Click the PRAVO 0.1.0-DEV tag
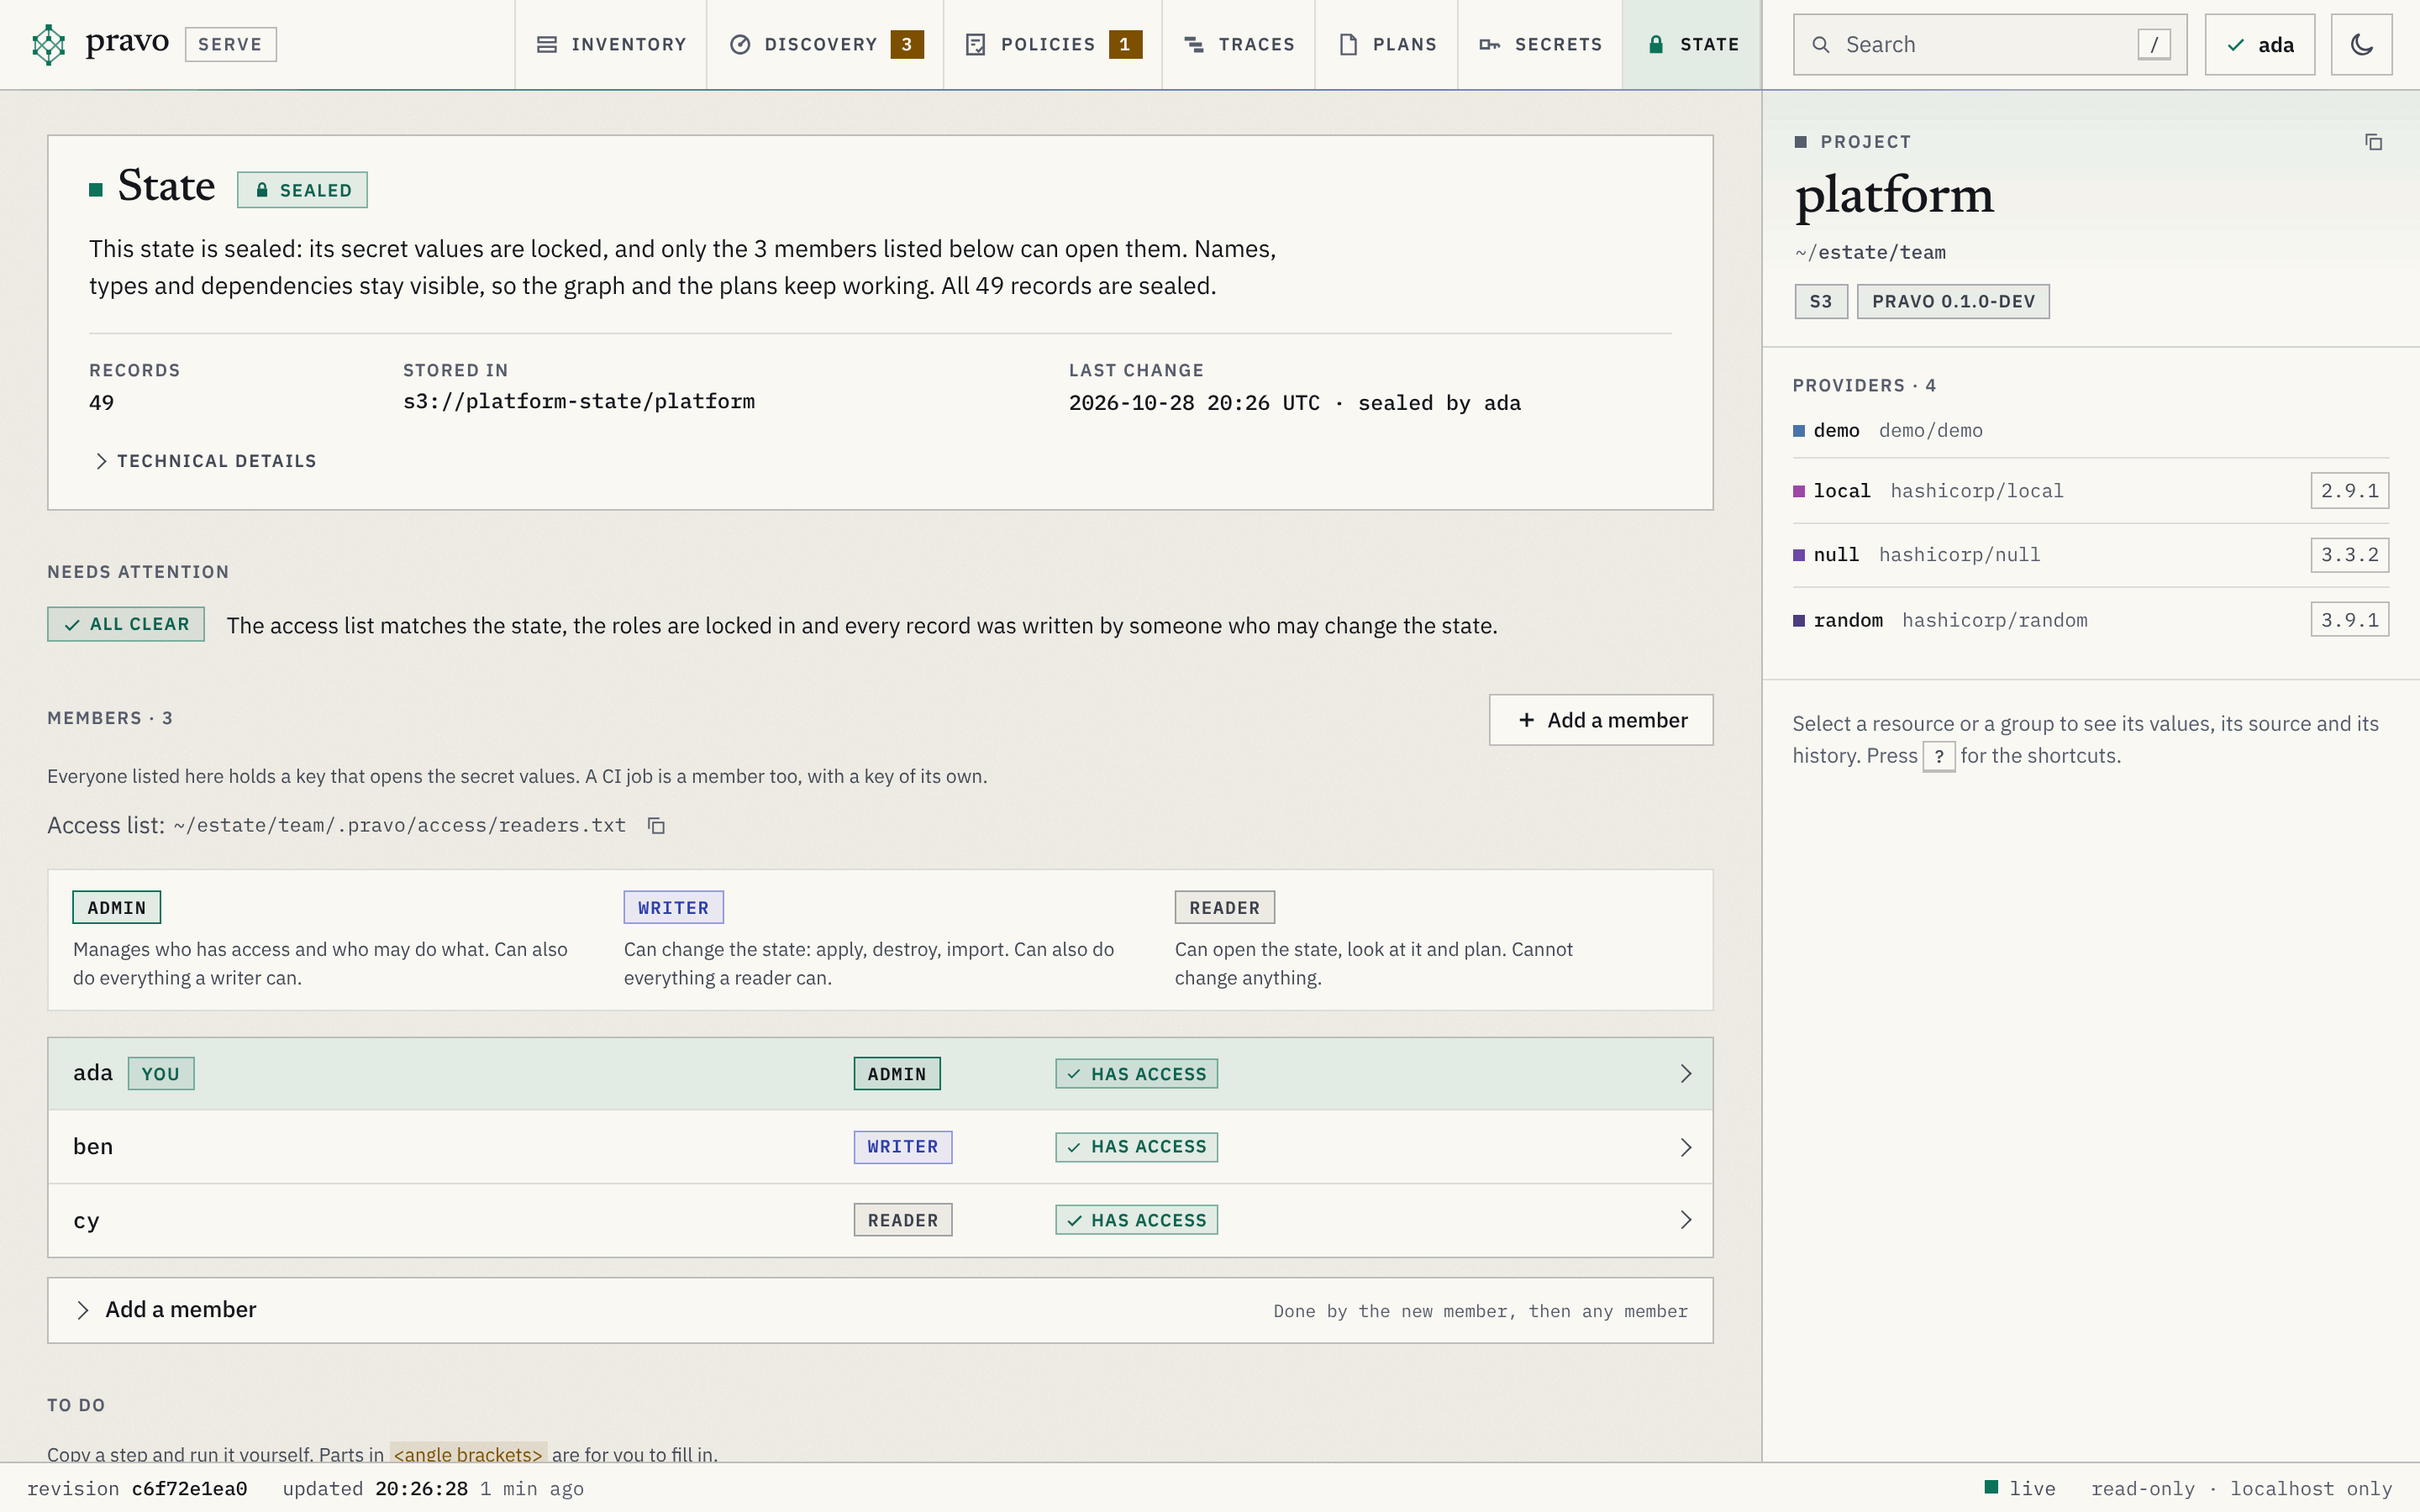This screenshot has height=1512, width=2420. (1953, 301)
